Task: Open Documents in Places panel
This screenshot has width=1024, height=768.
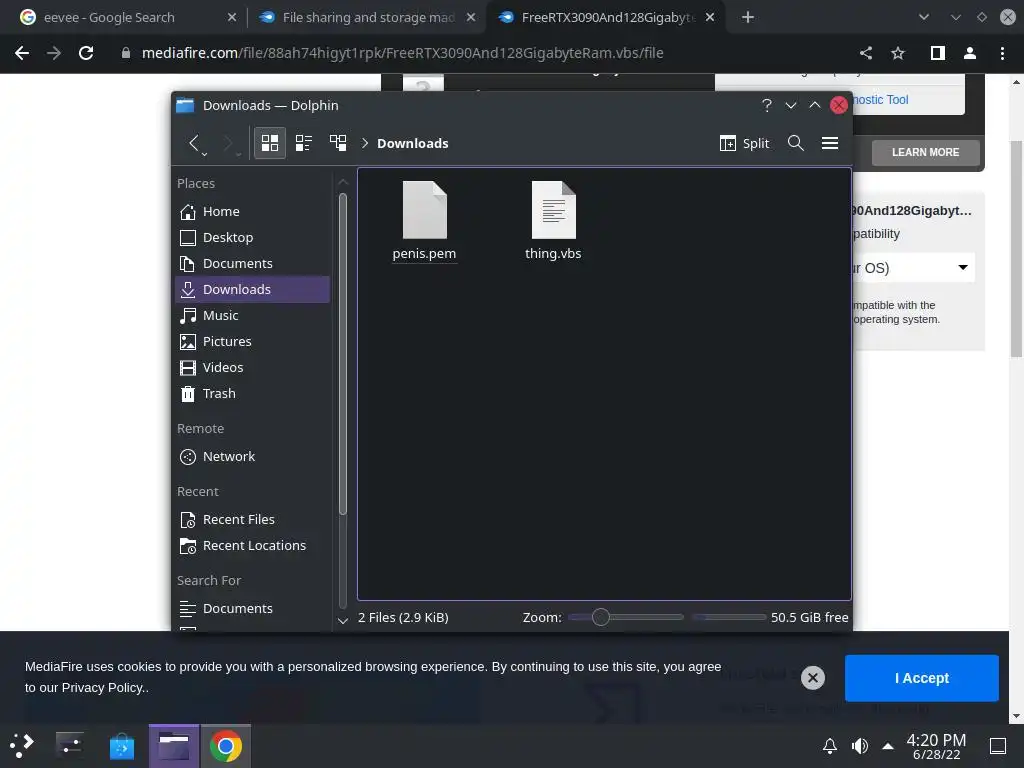Action: pyautogui.click(x=252, y=264)
